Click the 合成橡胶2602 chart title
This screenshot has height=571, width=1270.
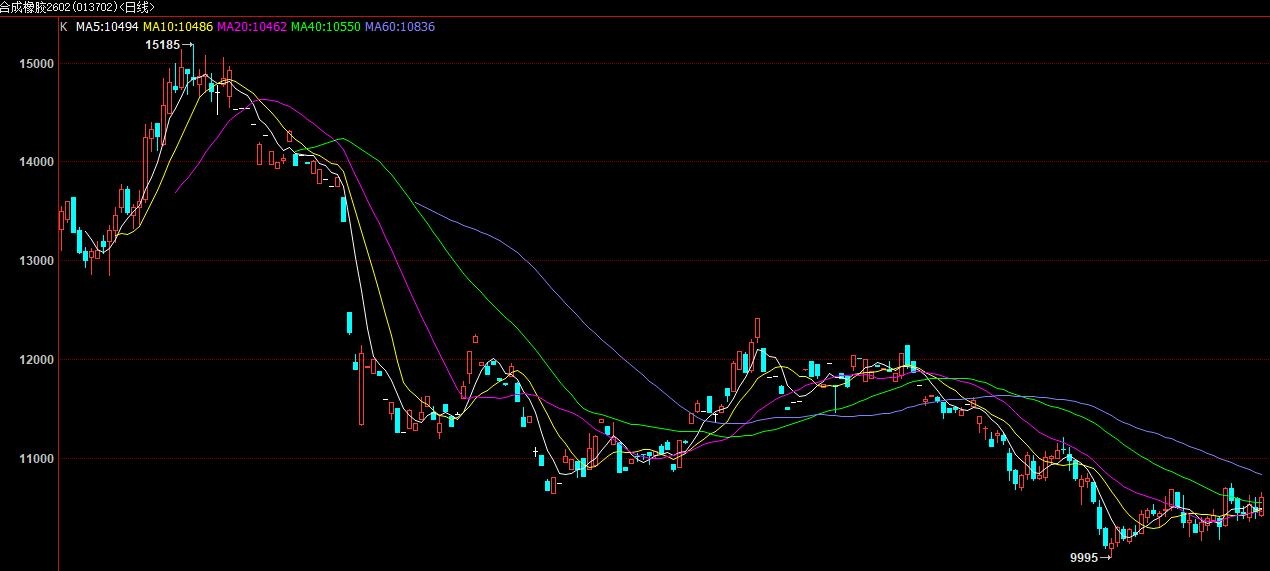coord(76,7)
